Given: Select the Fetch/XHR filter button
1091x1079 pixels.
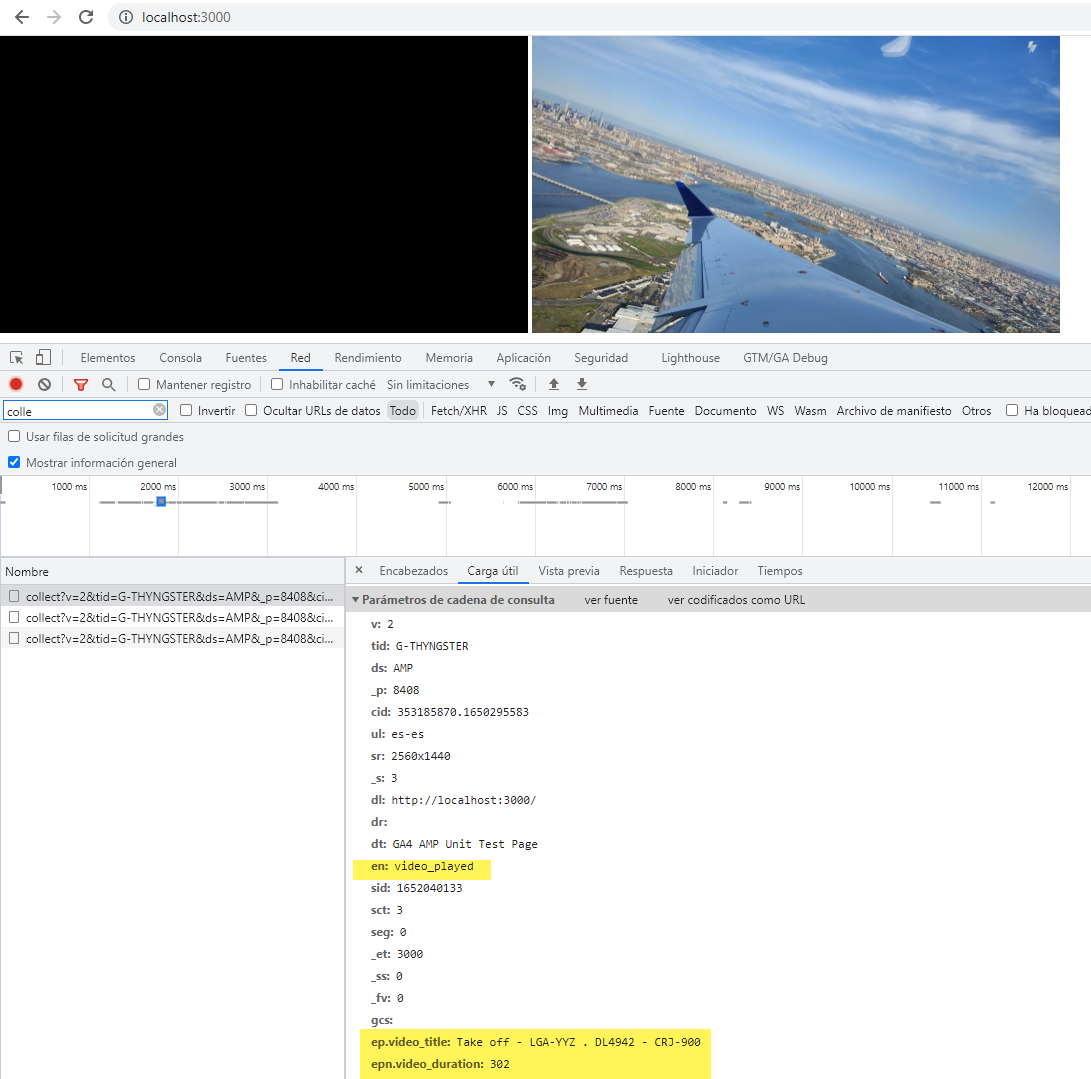Looking at the screenshot, I should pyautogui.click(x=458, y=411).
